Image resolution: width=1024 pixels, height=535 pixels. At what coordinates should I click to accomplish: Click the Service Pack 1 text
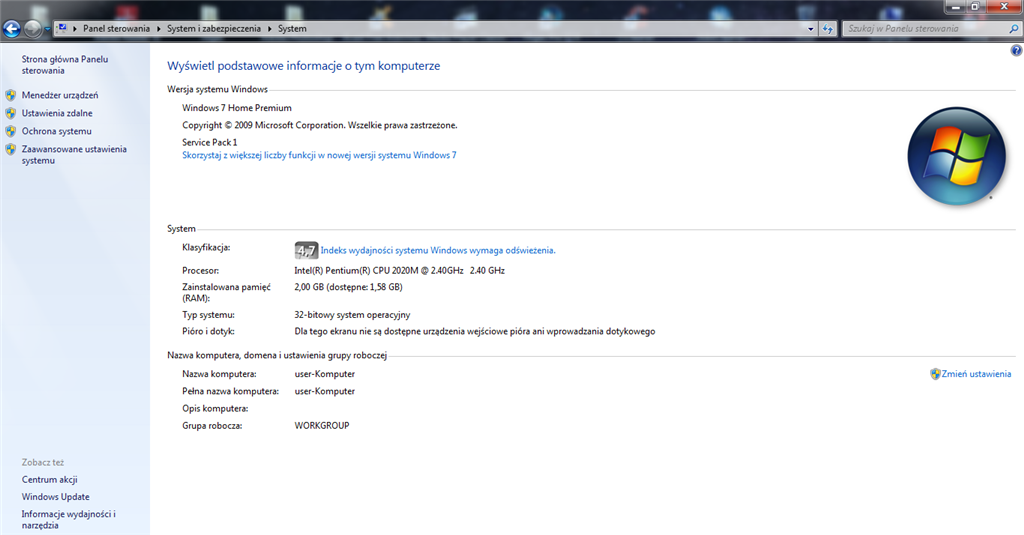point(210,142)
